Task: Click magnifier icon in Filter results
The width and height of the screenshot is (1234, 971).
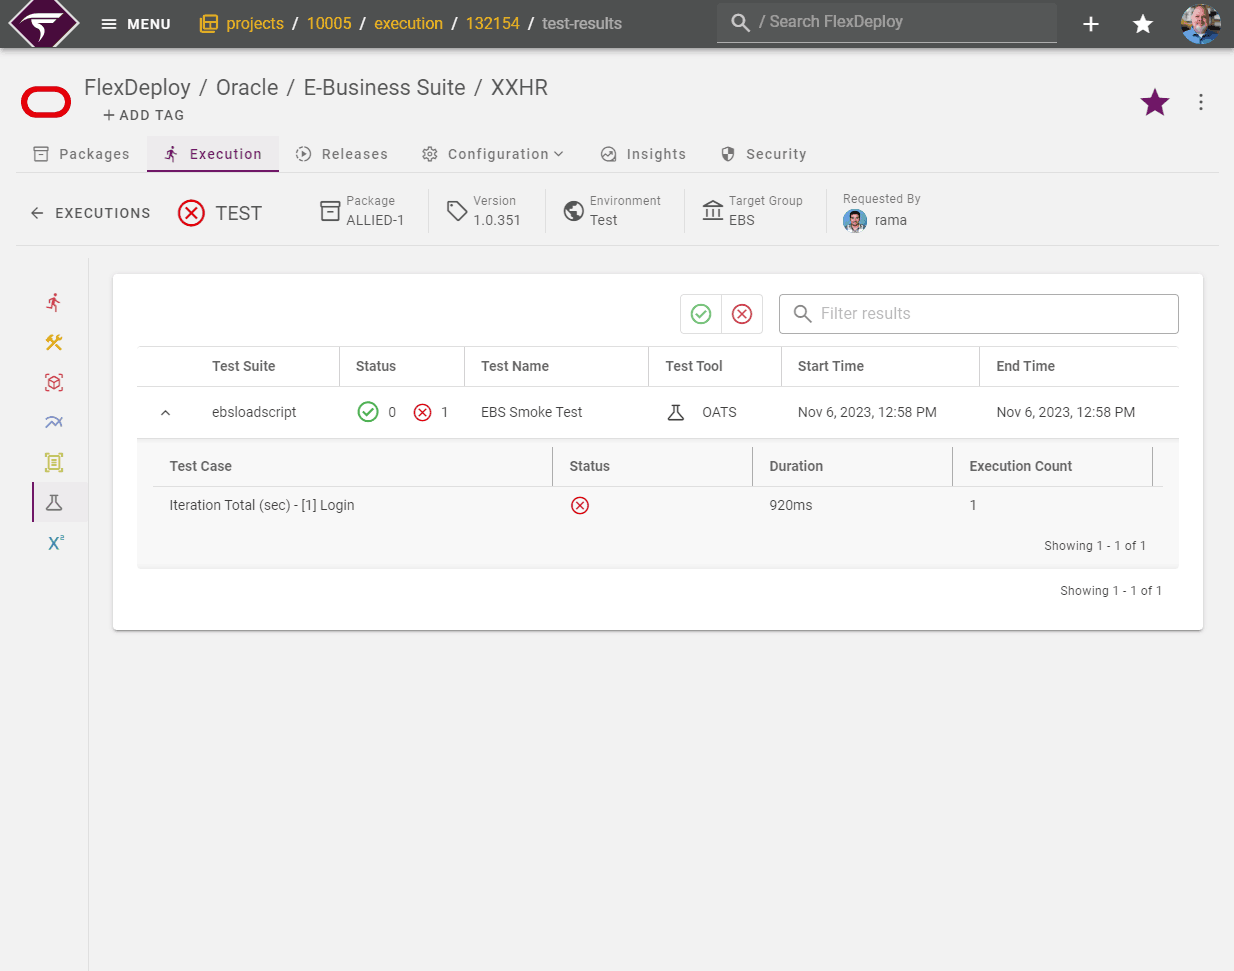Action: click(802, 314)
